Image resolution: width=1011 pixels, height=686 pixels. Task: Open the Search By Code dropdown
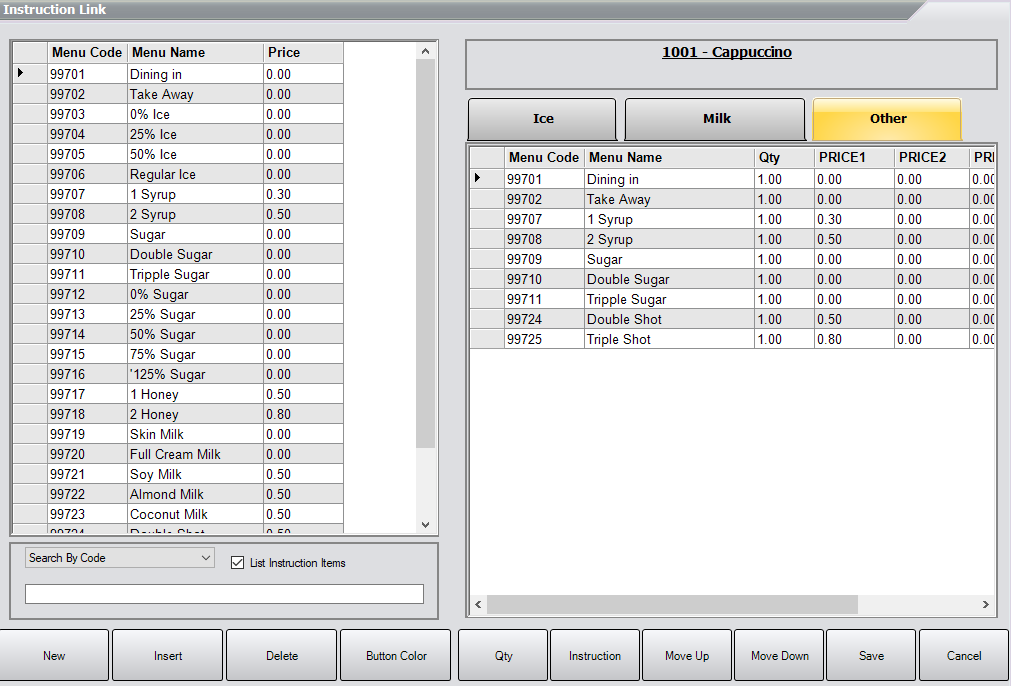pyautogui.click(x=119, y=558)
